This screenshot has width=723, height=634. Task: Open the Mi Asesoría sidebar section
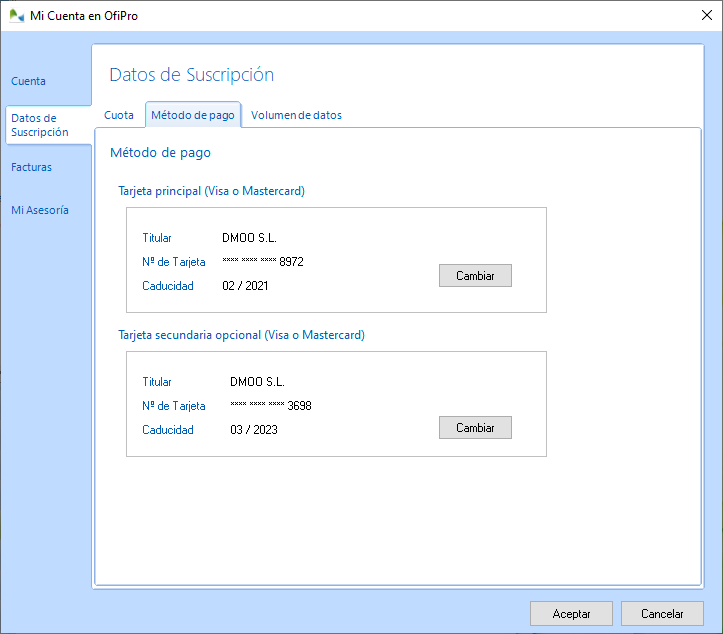pyautogui.click(x=40, y=210)
